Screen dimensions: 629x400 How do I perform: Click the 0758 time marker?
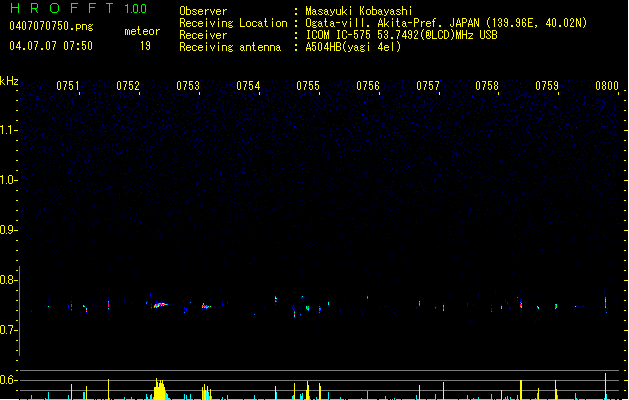coord(487,86)
